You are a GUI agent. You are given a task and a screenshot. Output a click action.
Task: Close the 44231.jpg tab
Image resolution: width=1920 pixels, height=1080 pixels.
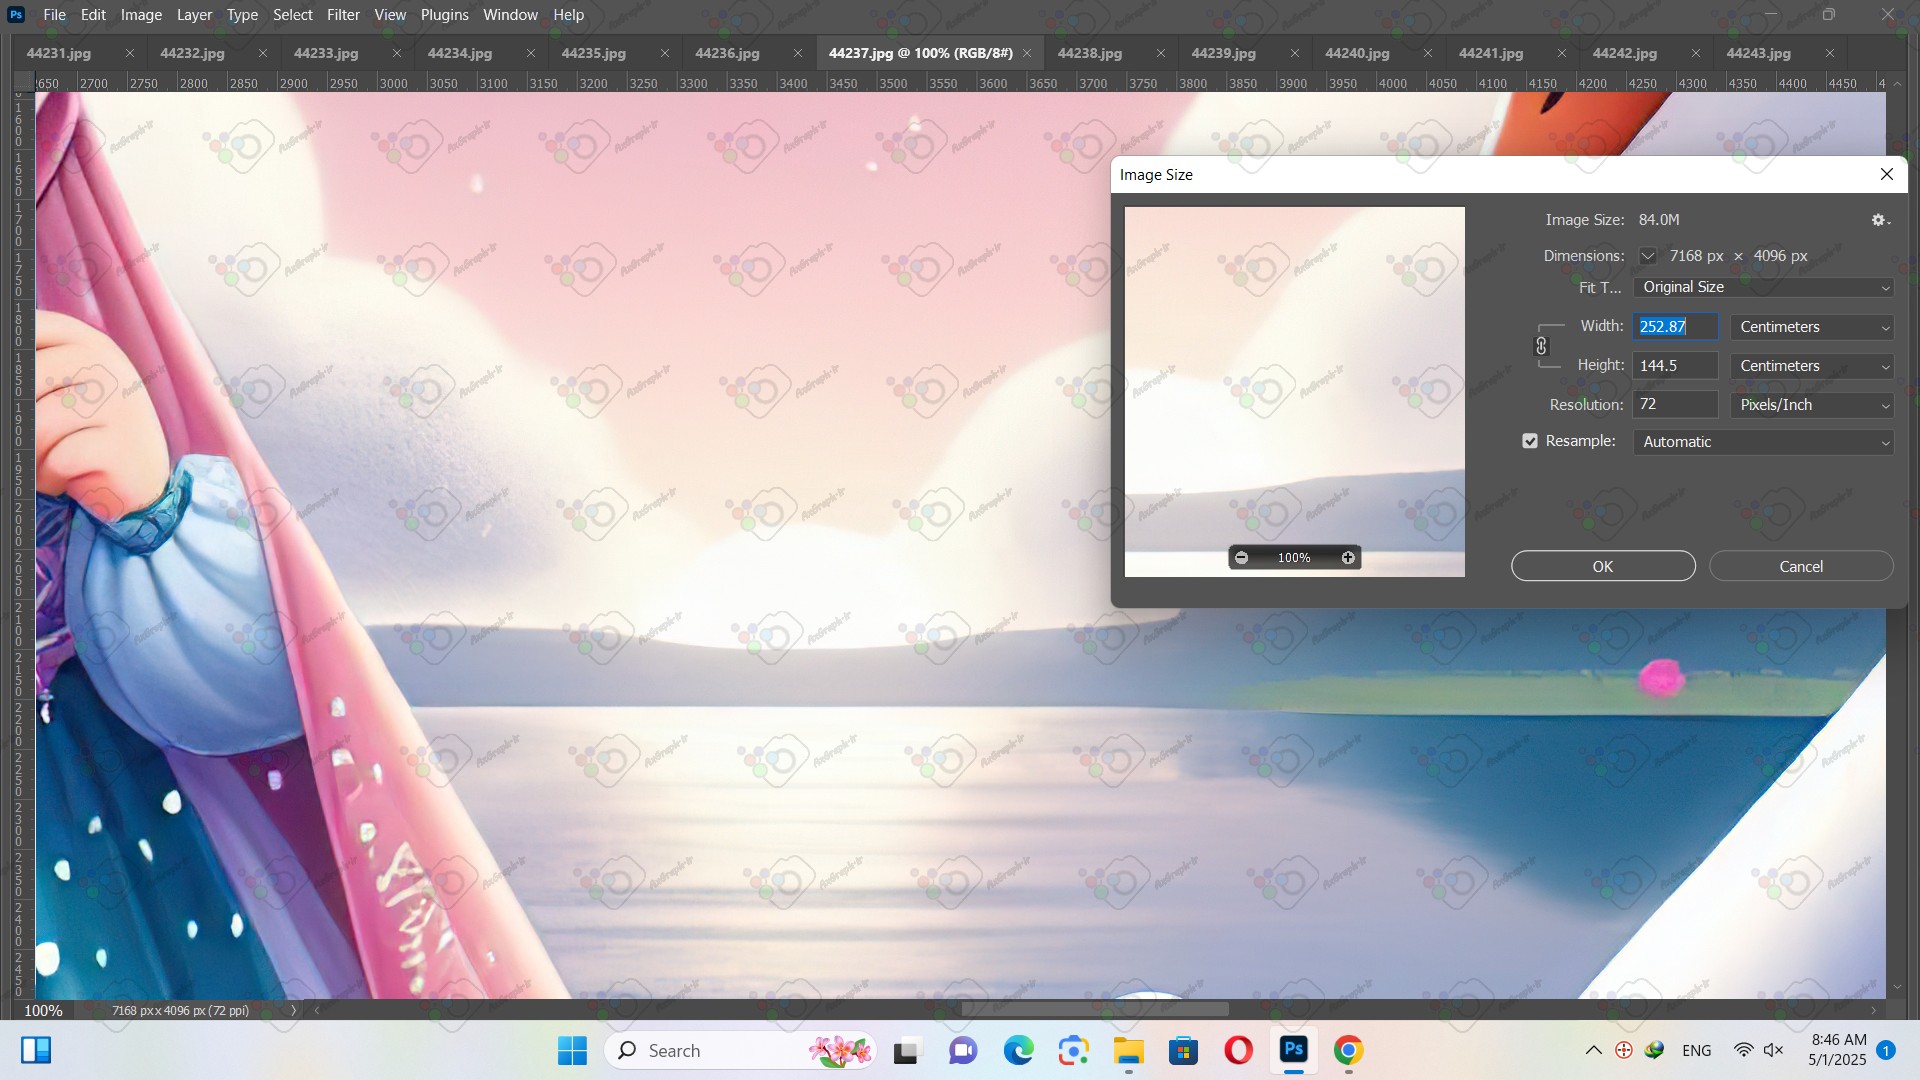pos(130,54)
